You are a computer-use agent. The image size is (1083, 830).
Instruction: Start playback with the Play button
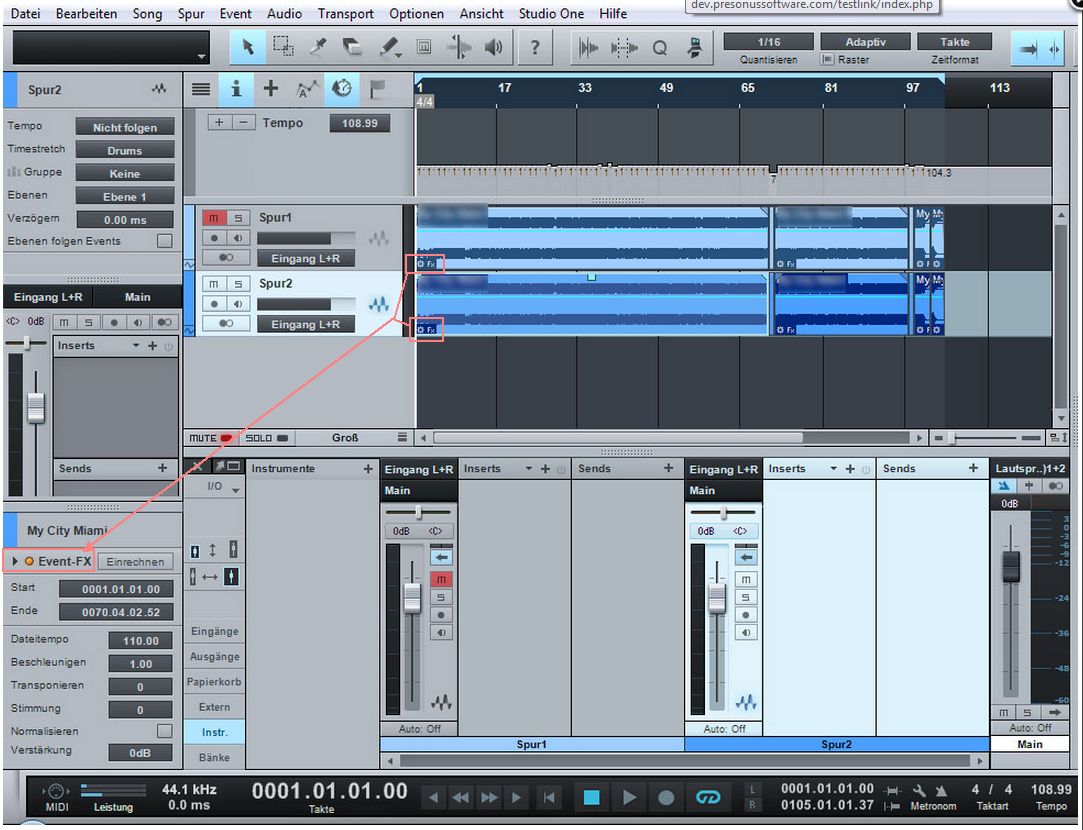(629, 798)
